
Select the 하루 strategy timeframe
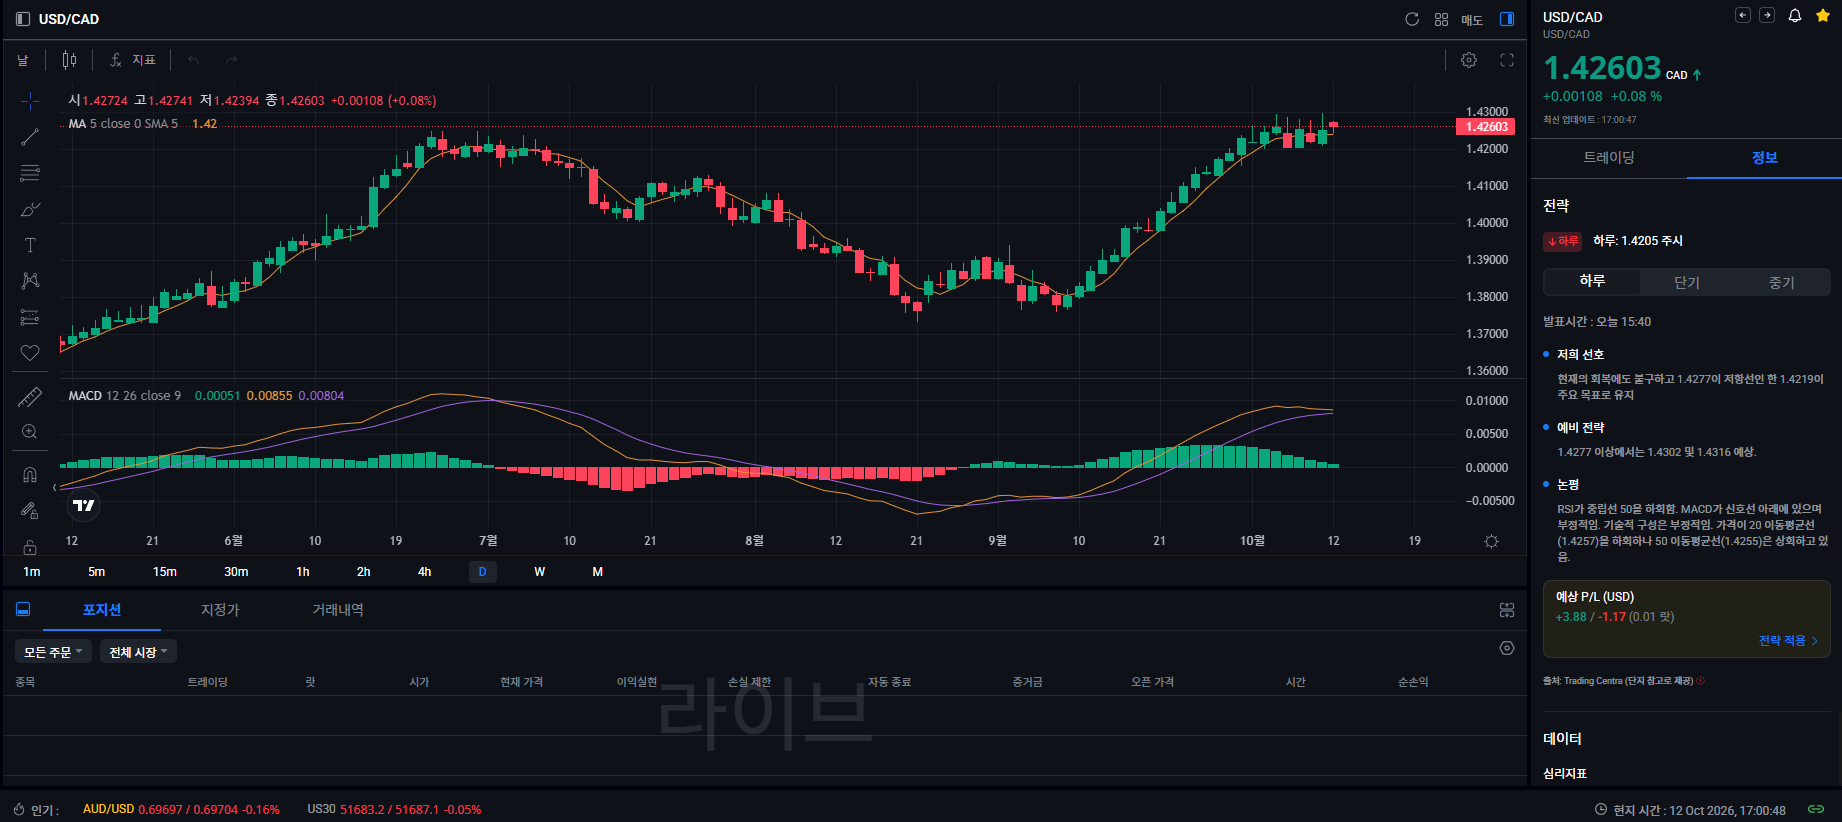point(1592,282)
